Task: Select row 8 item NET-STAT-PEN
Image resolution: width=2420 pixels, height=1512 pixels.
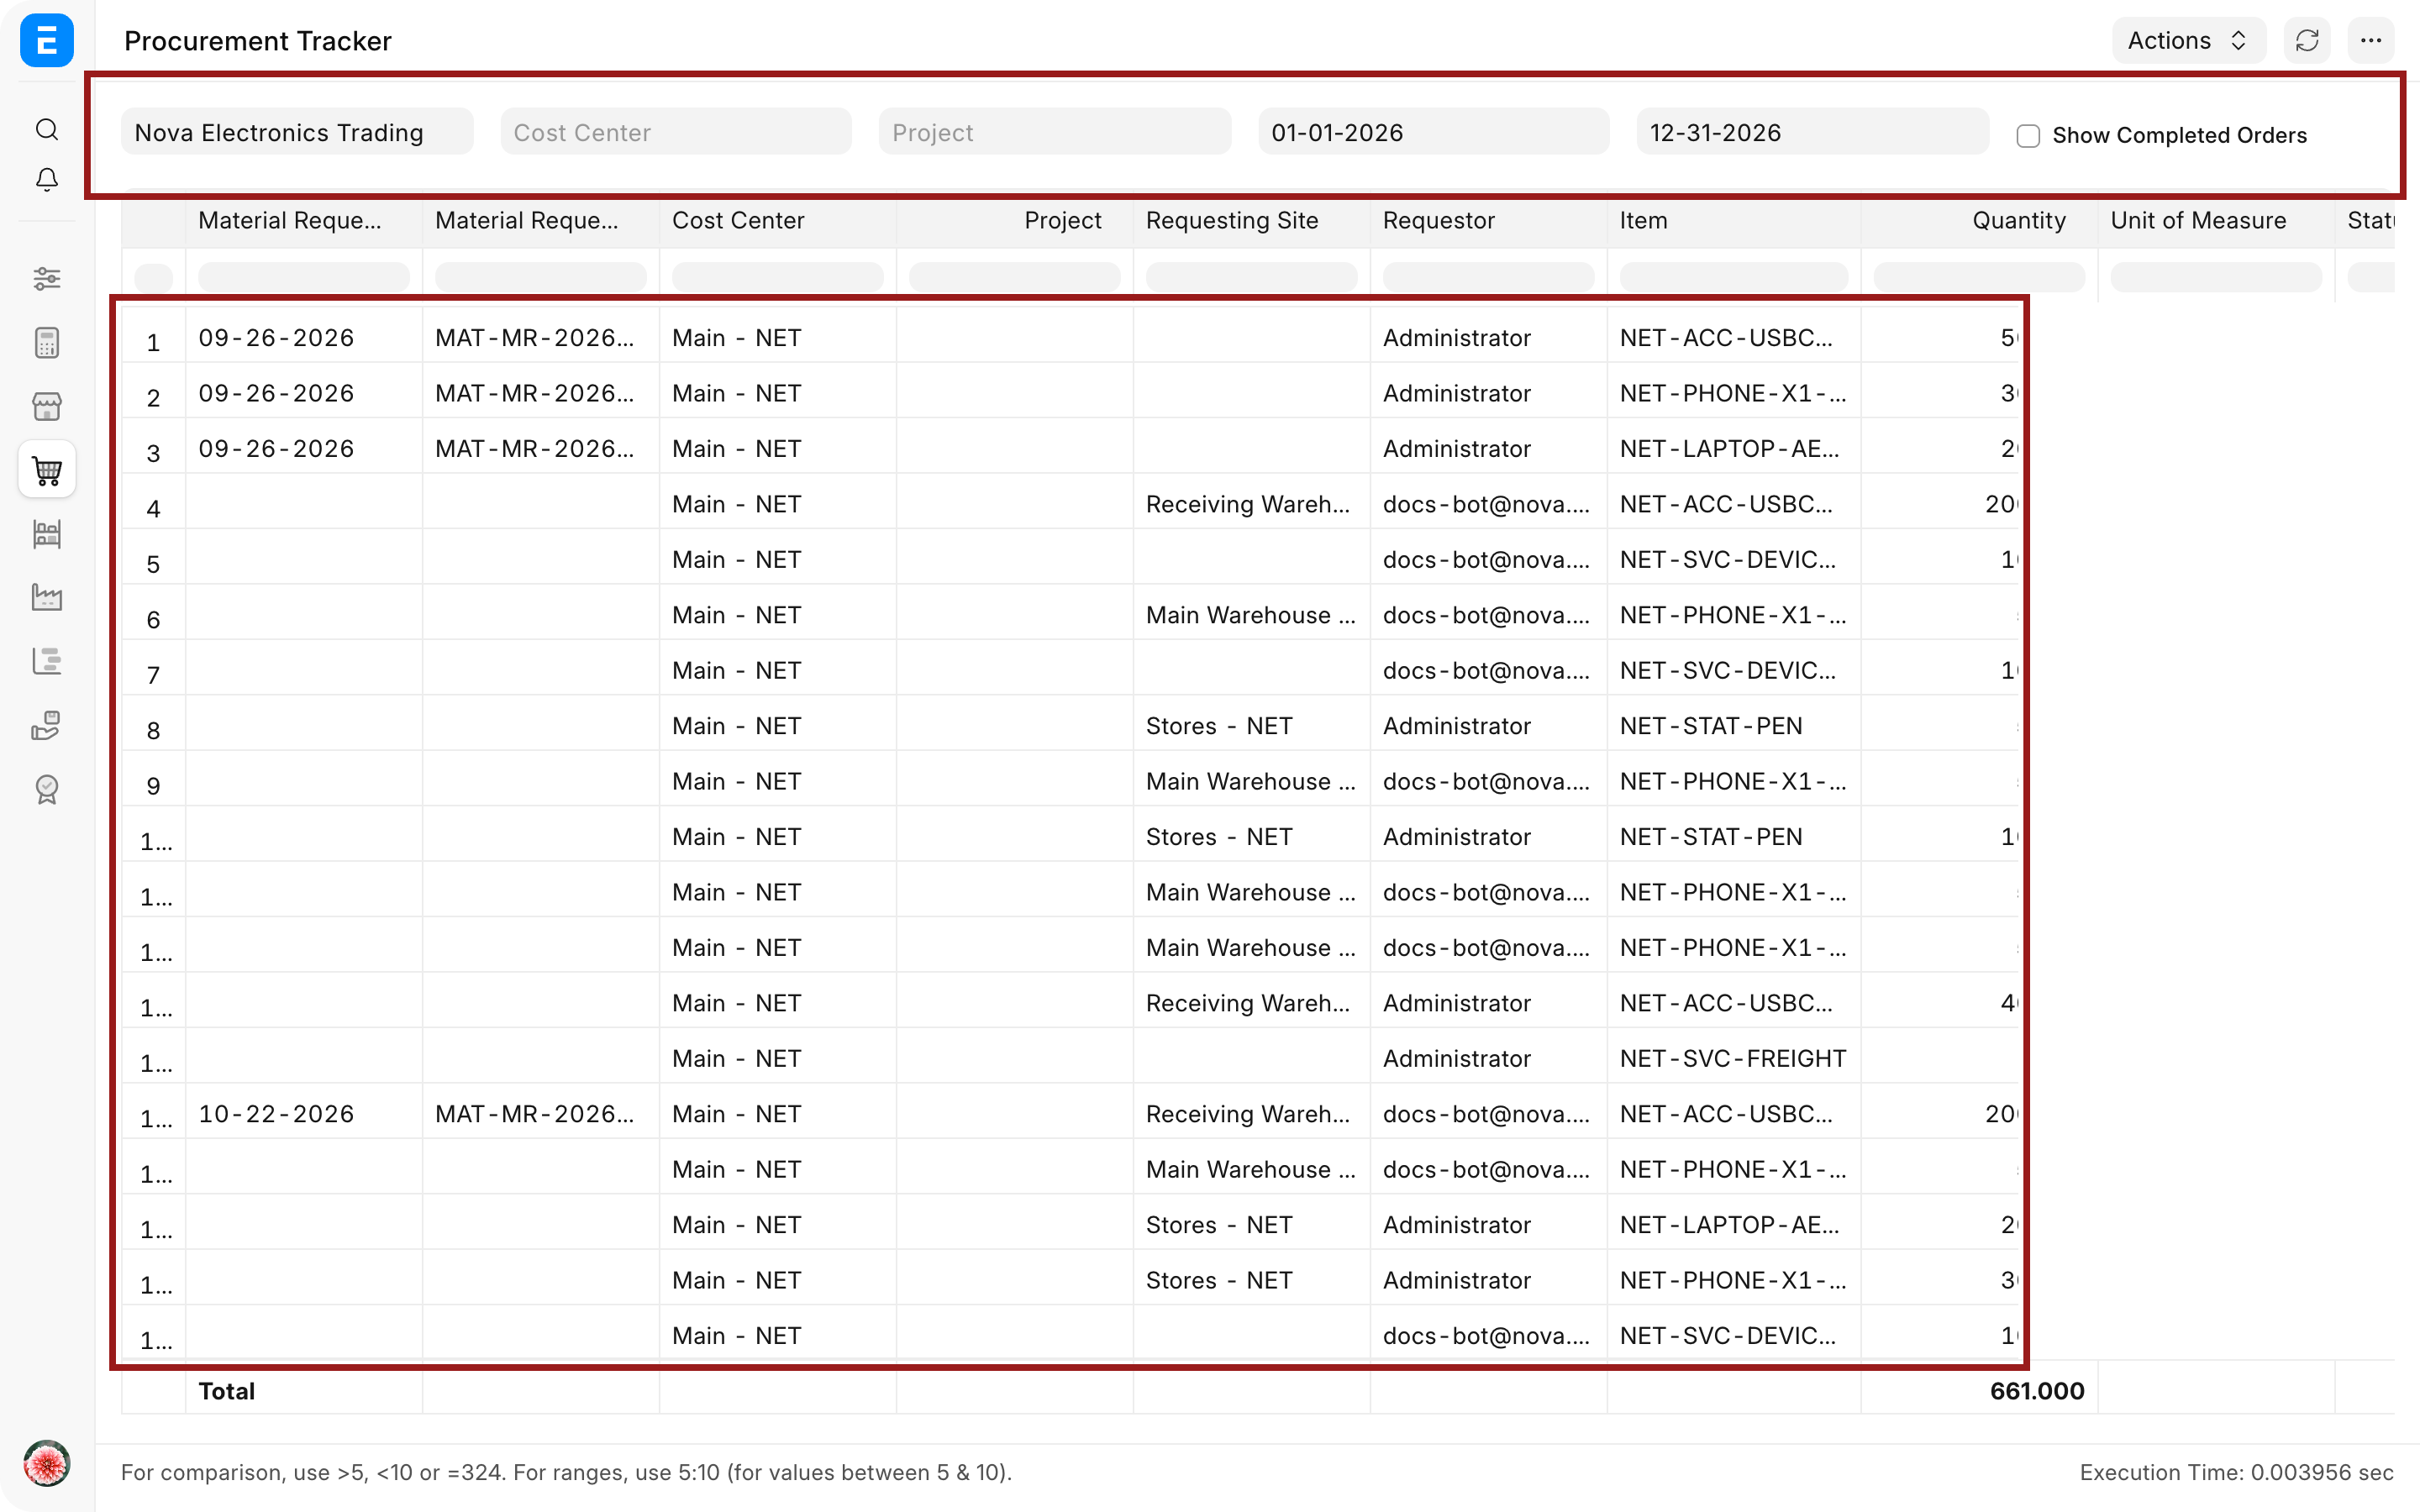Action: [1733, 725]
